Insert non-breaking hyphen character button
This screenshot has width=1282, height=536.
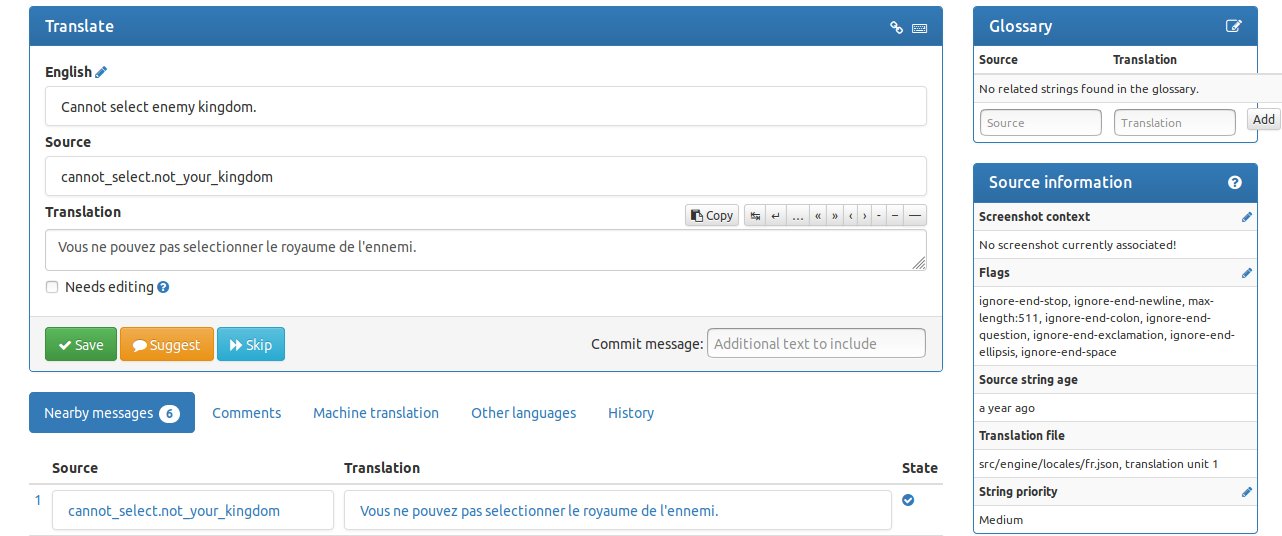click(878, 215)
